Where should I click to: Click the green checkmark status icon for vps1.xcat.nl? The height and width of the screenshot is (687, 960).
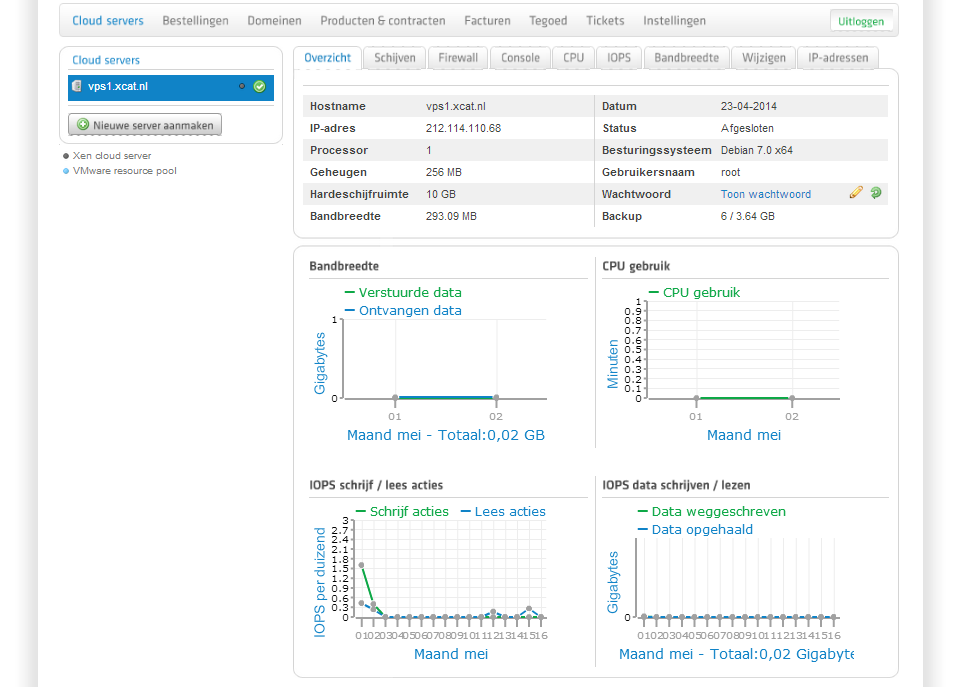259,87
